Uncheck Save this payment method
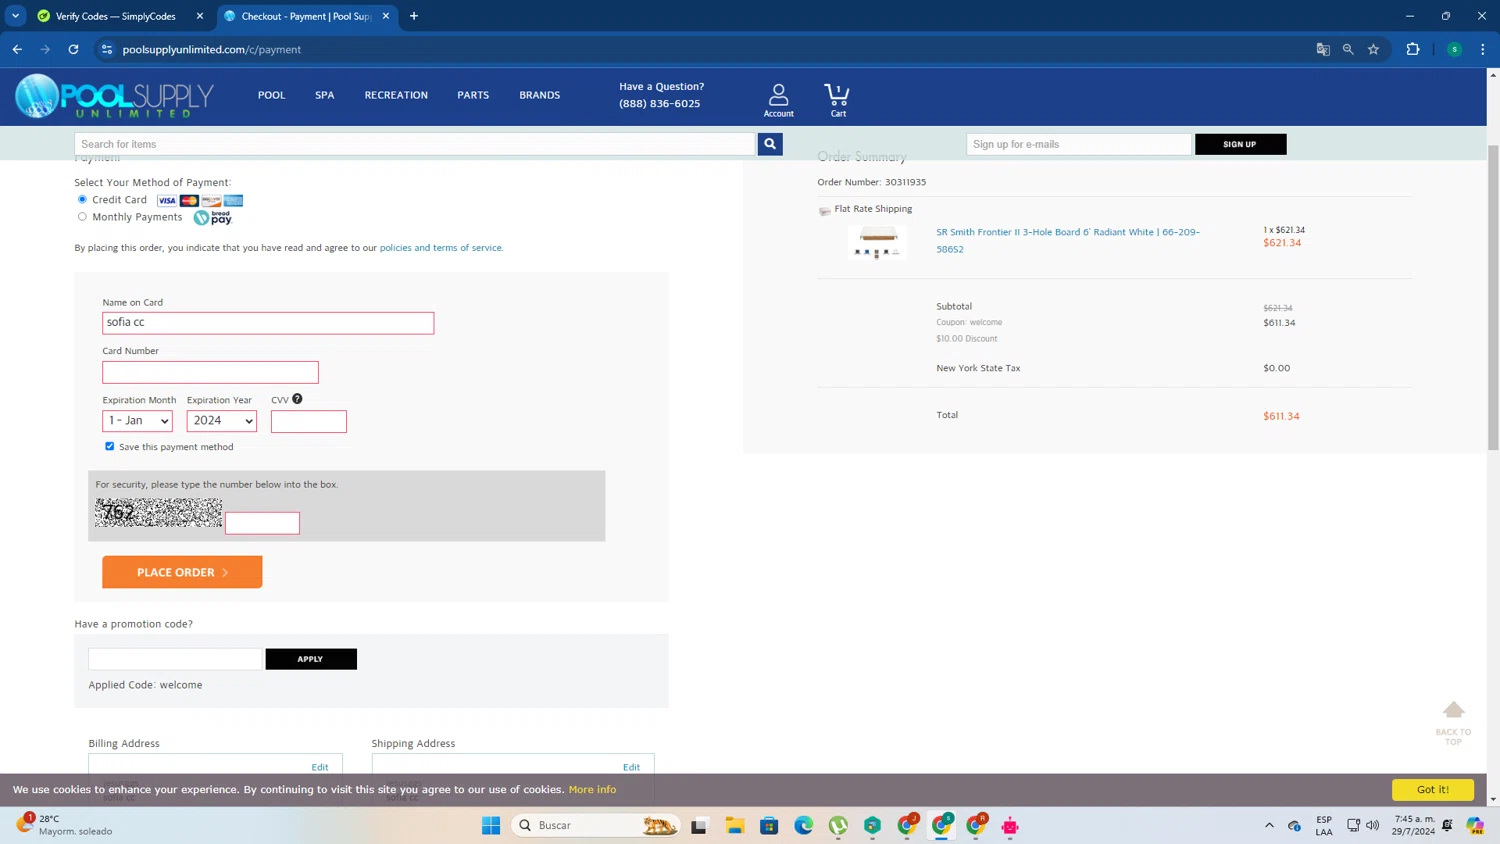This screenshot has height=844, width=1500. [x=110, y=446]
